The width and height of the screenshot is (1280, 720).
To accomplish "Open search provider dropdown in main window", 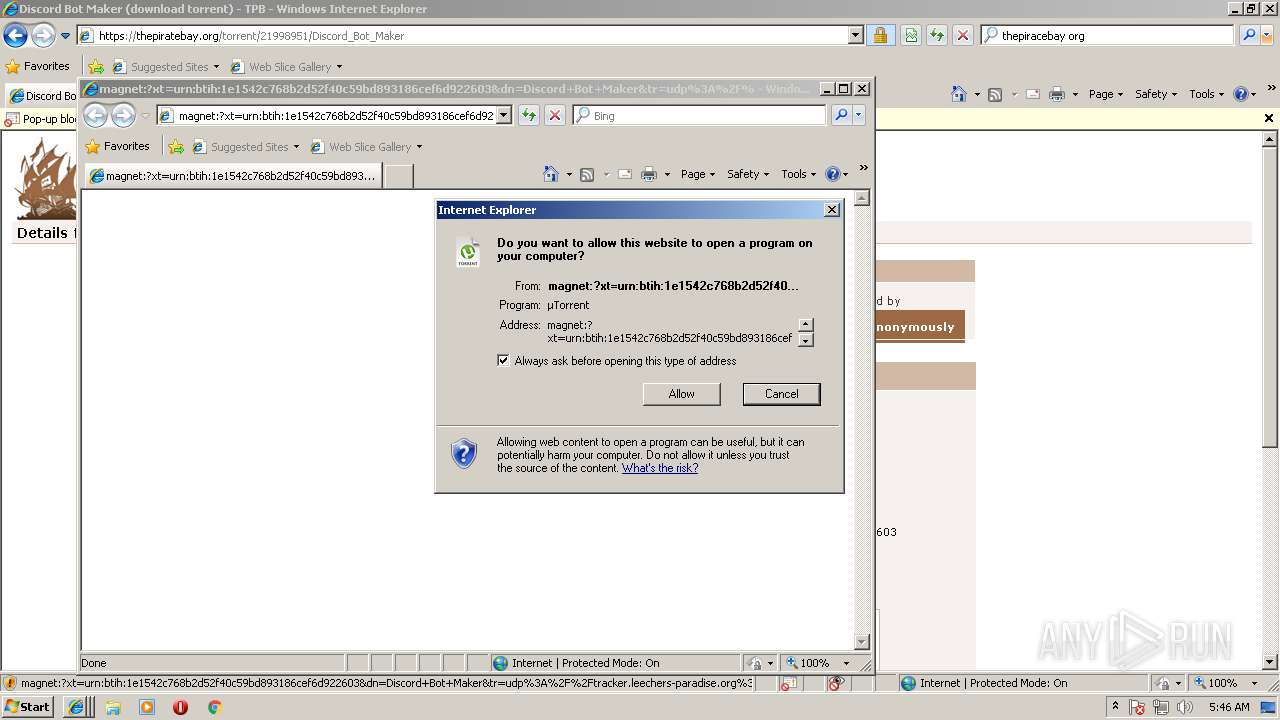I will pos(1267,35).
